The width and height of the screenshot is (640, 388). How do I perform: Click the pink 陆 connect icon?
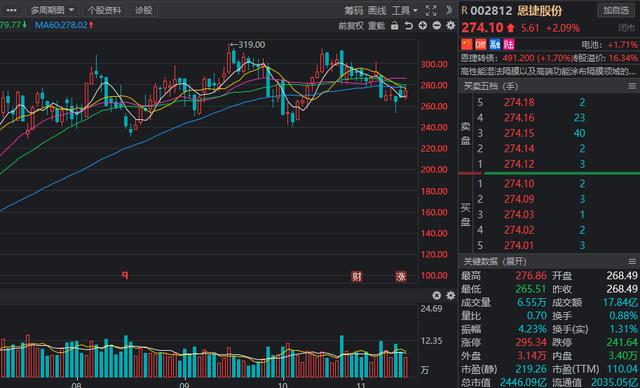509,44
